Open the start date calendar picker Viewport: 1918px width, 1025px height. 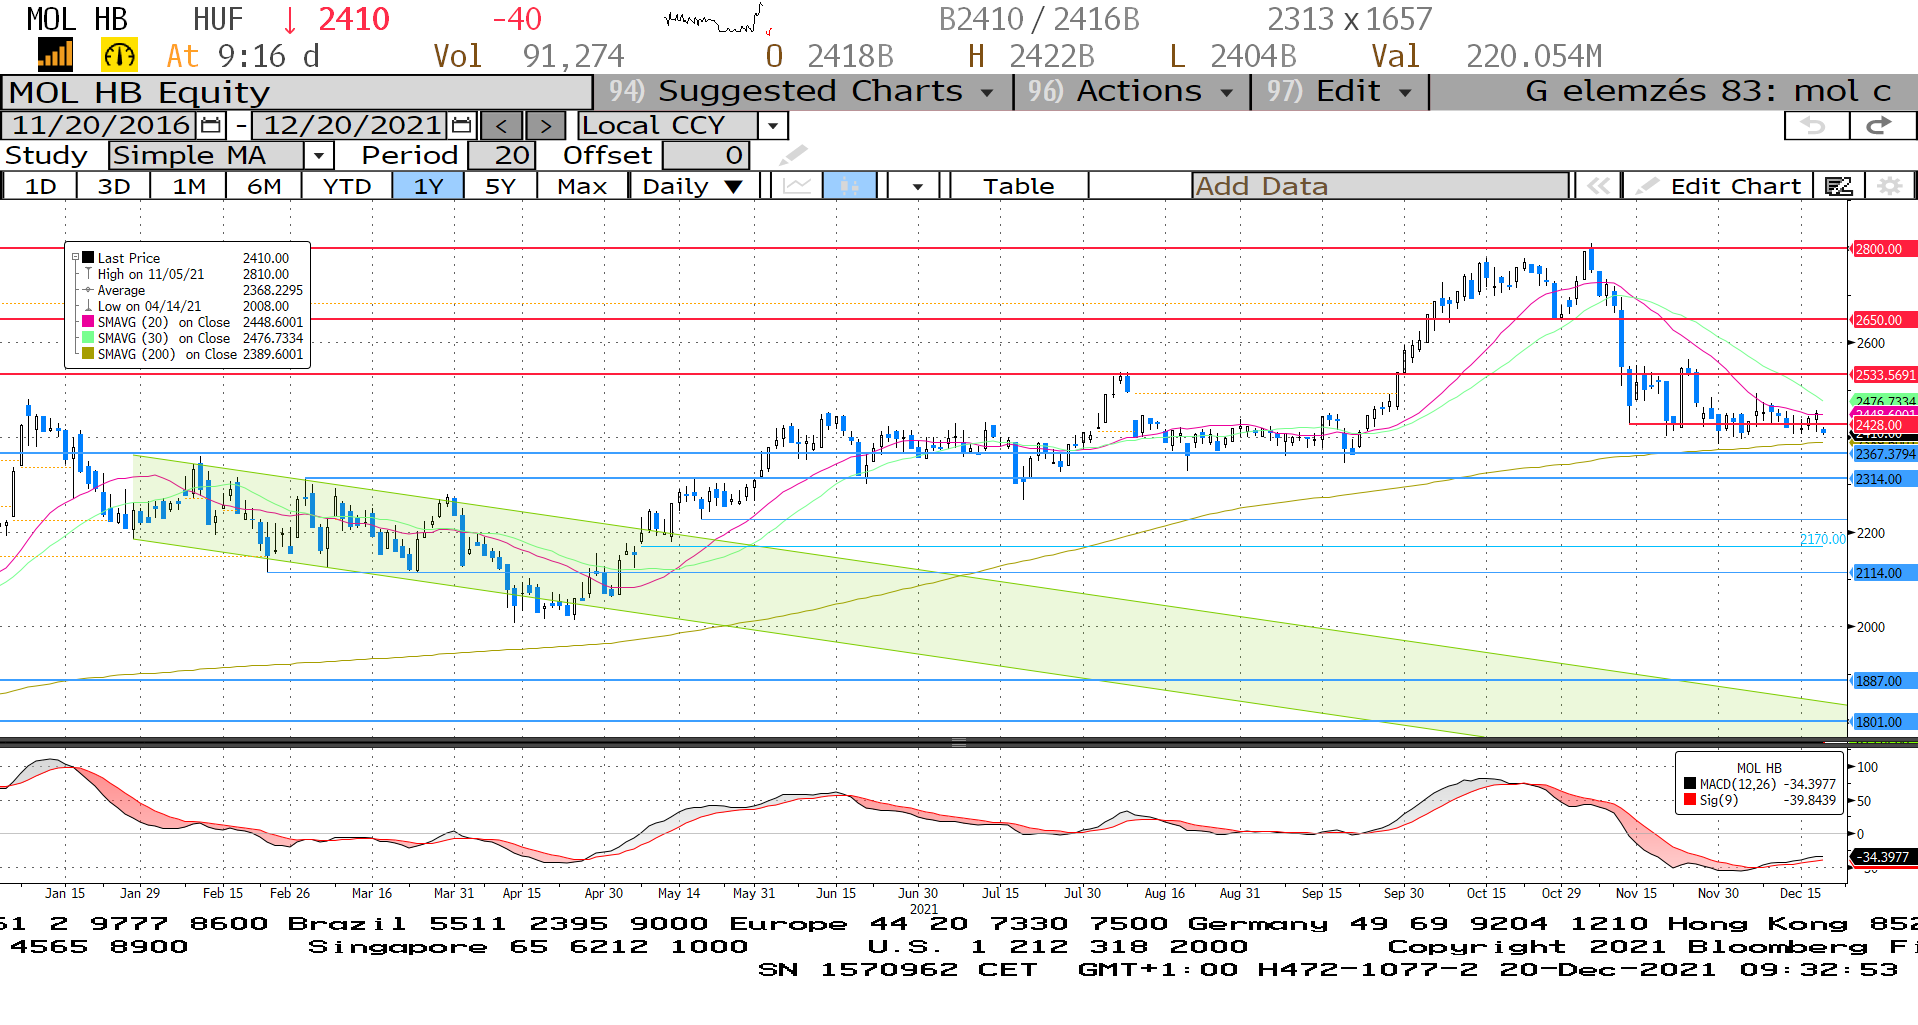[x=211, y=125]
